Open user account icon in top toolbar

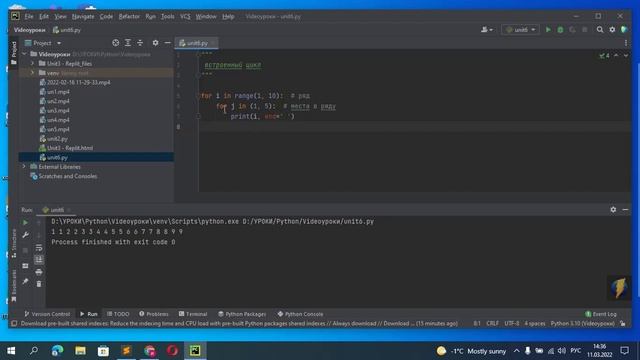[x=486, y=29]
